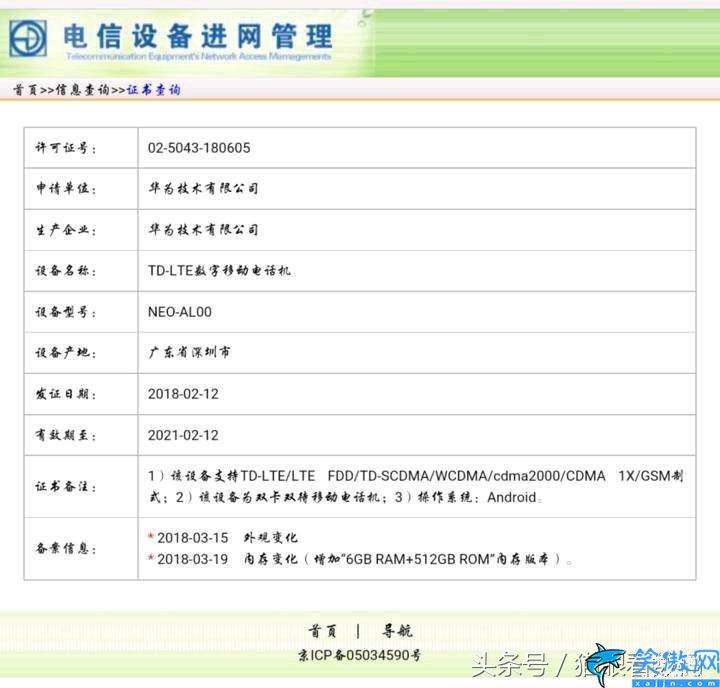The width and height of the screenshot is (720, 688).
Task: Click the 备案信息 label
Action: point(66,548)
